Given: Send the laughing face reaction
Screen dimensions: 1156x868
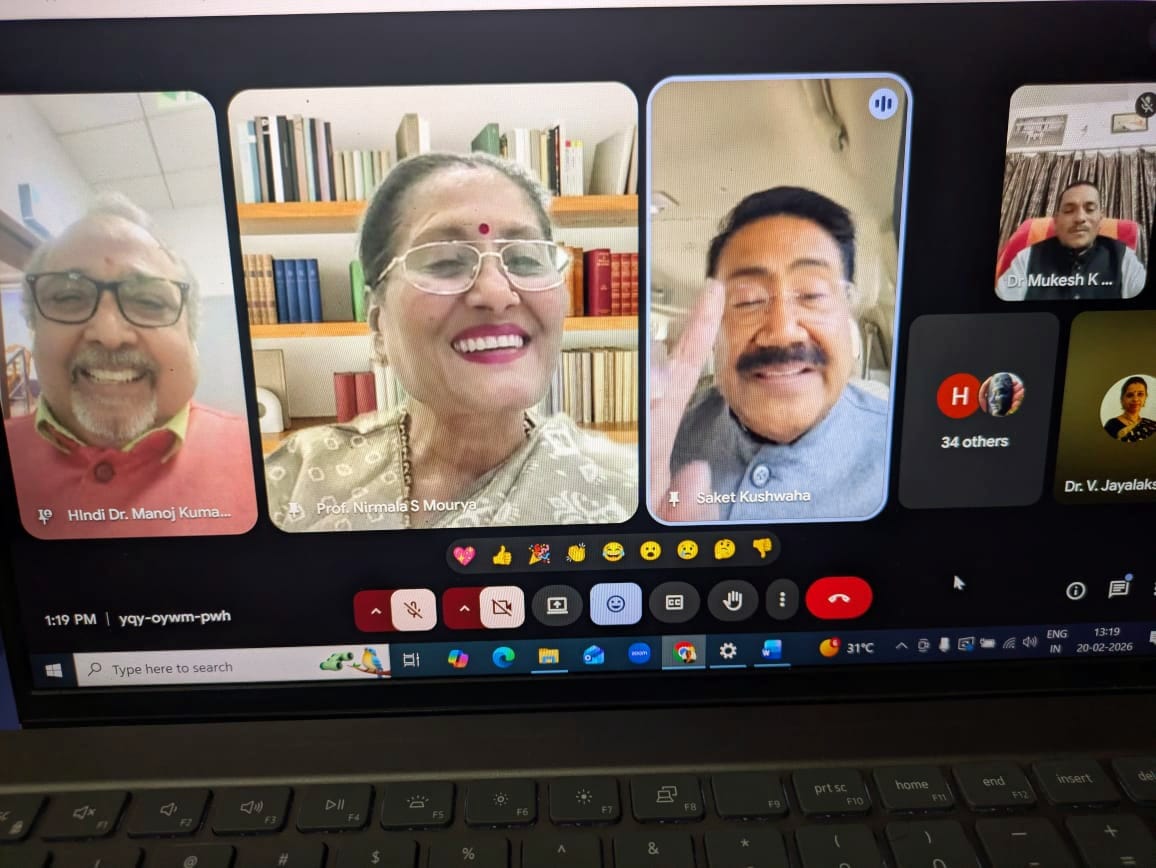Looking at the screenshot, I should tap(613, 551).
